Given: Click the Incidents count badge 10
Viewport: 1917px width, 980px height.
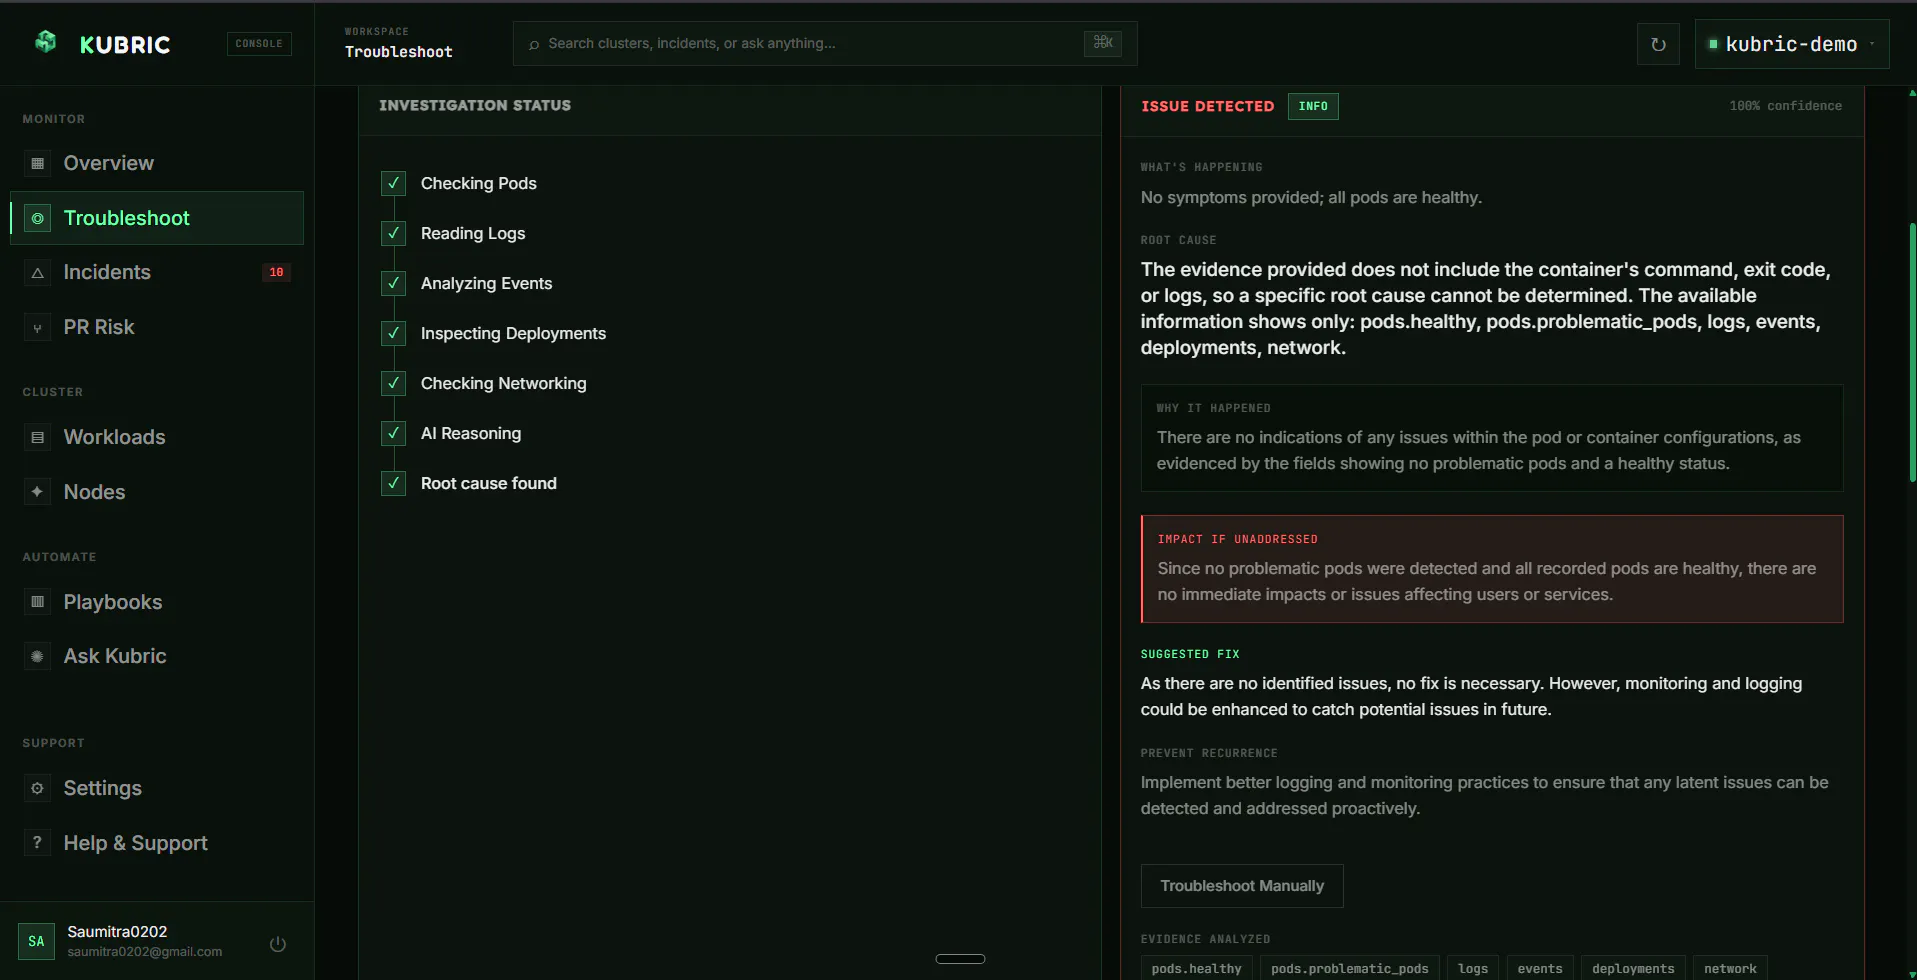Looking at the screenshot, I should 276,272.
